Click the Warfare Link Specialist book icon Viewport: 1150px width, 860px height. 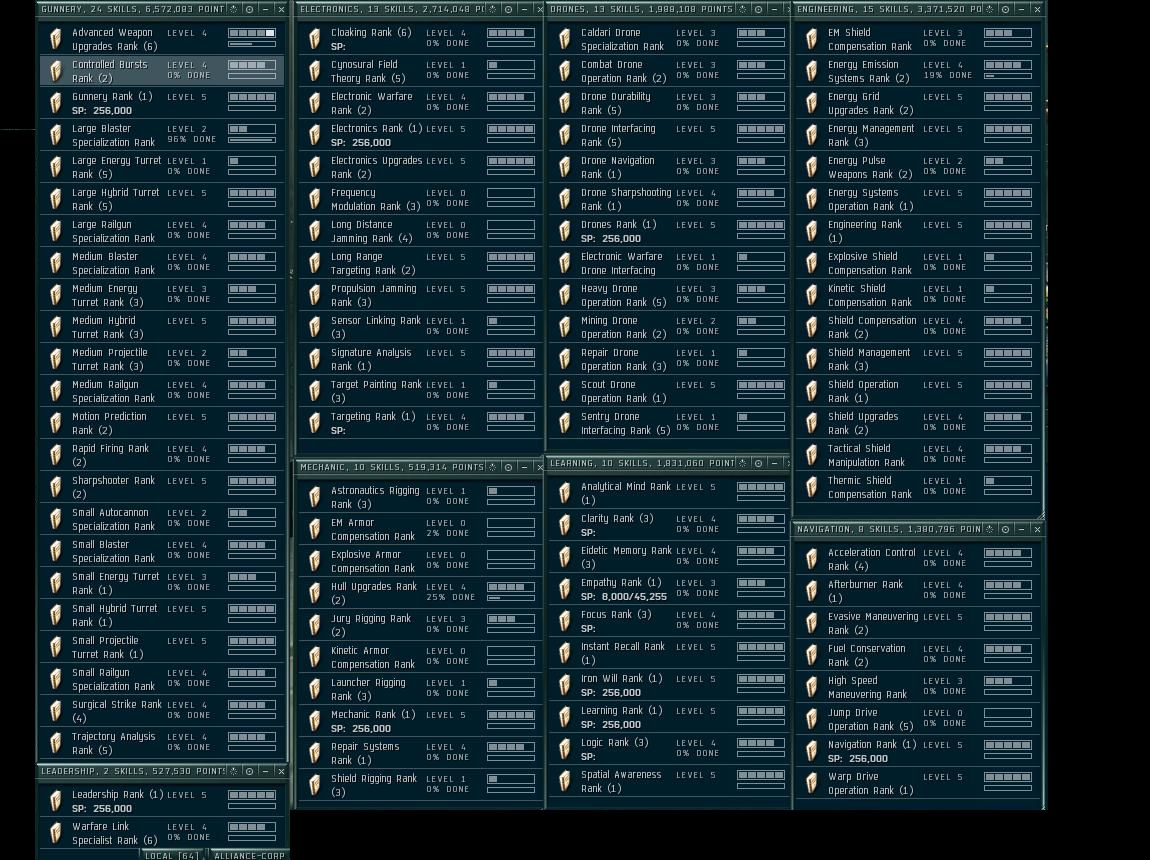point(56,833)
